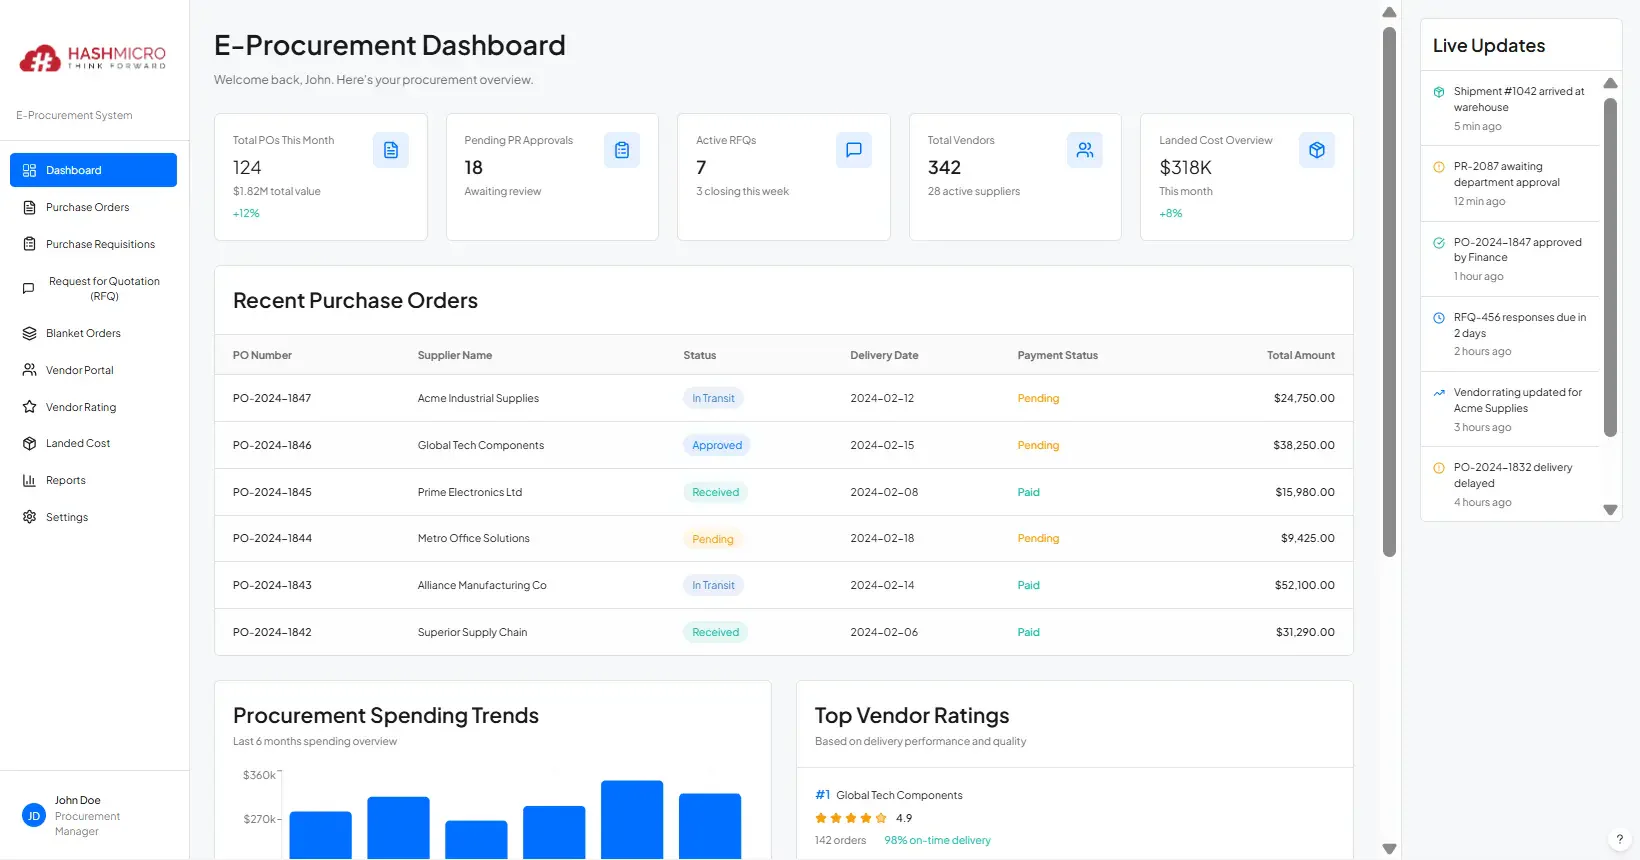Click the HashMicro logo
The image size is (1640, 860).
pyautogui.click(x=93, y=58)
